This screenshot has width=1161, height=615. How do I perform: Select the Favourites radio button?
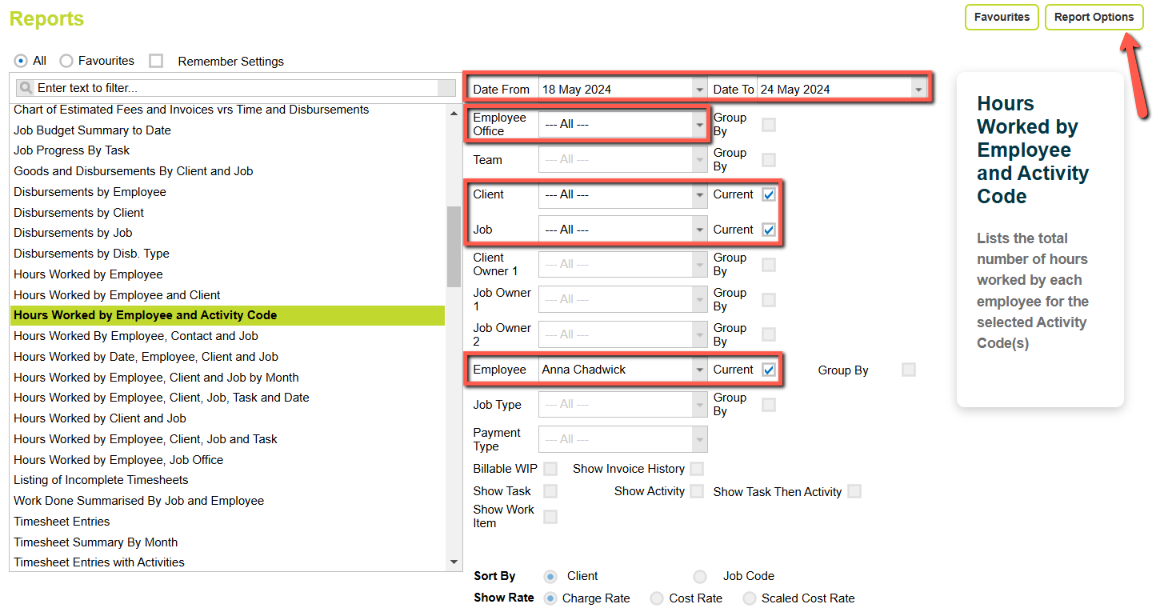[67, 61]
